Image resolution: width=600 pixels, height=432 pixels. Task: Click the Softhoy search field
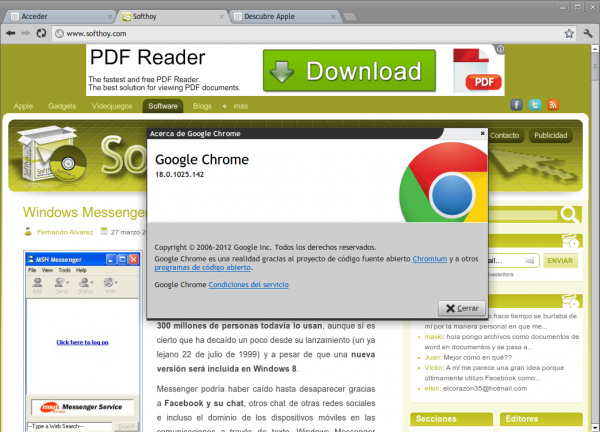coord(522,215)
